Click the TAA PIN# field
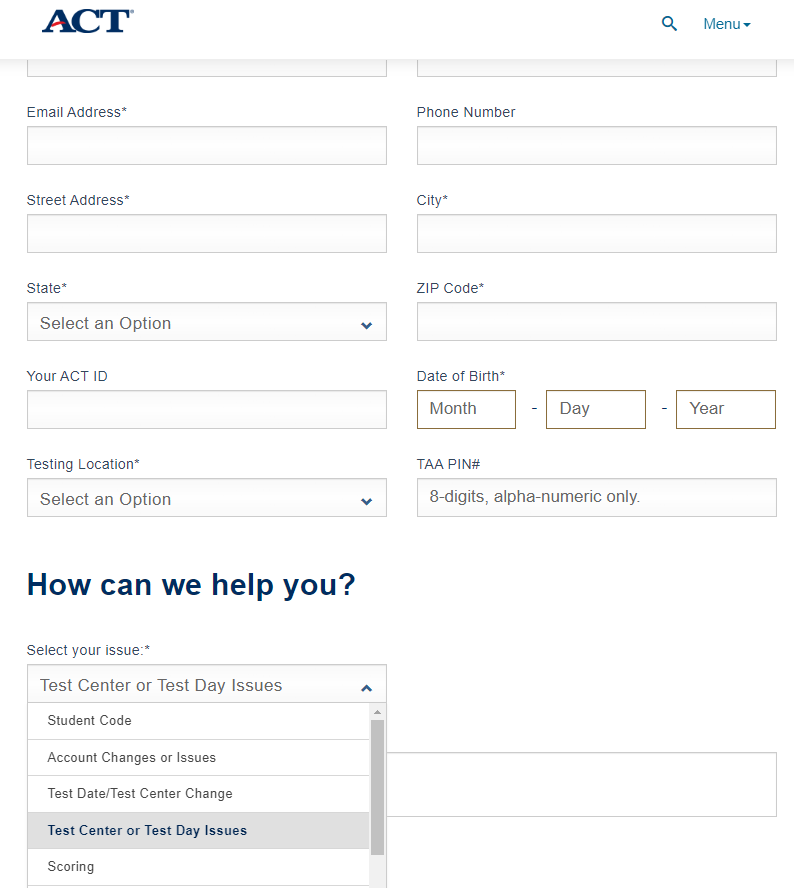Viewport: 794px width, 888px height. [x=597, y=498]
